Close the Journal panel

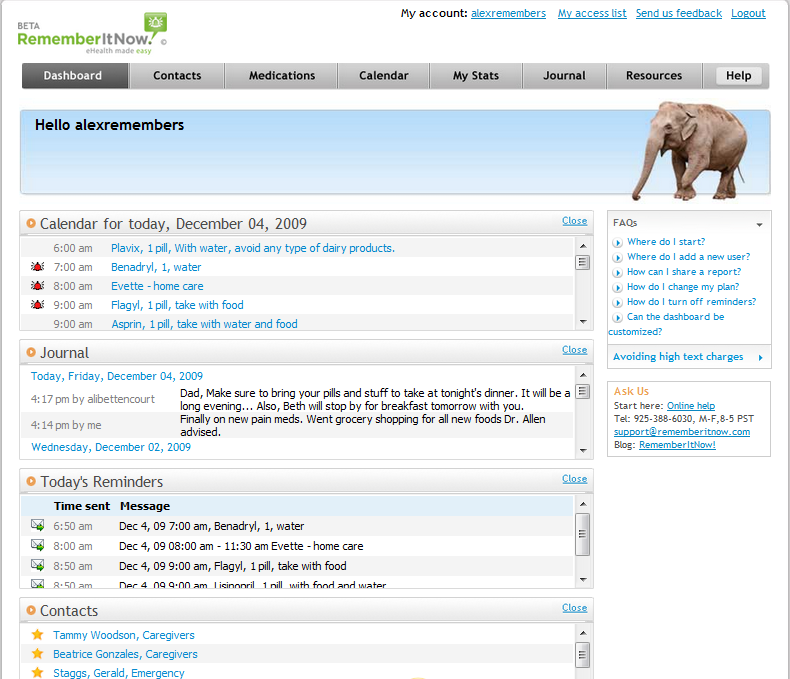[574, 350]
